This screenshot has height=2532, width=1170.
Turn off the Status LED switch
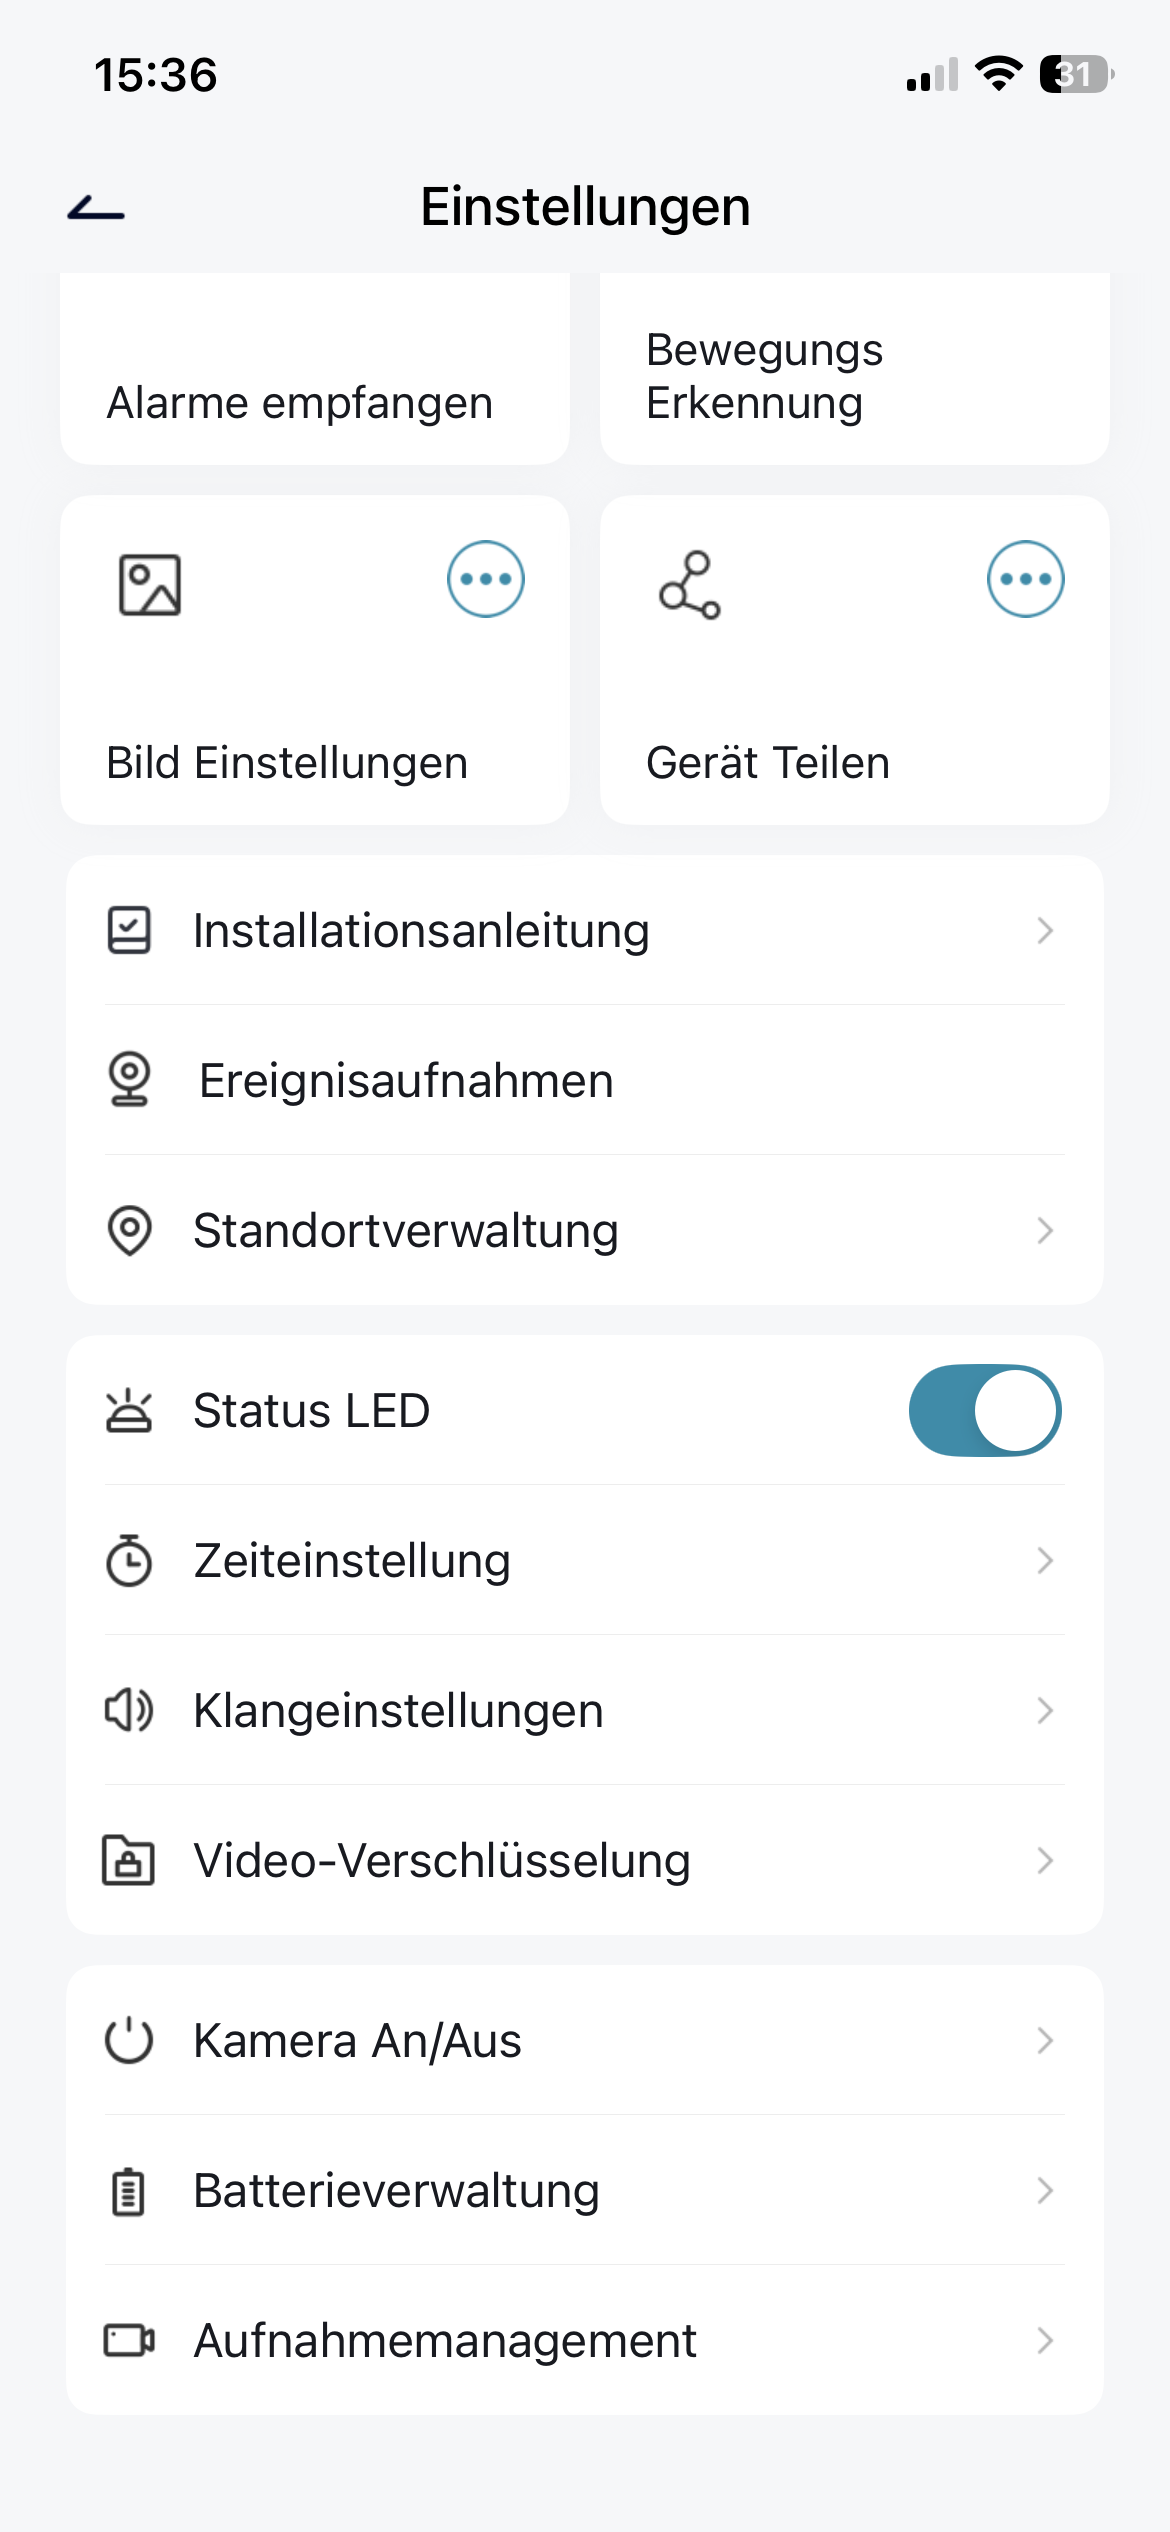(x=985, y=1410)
